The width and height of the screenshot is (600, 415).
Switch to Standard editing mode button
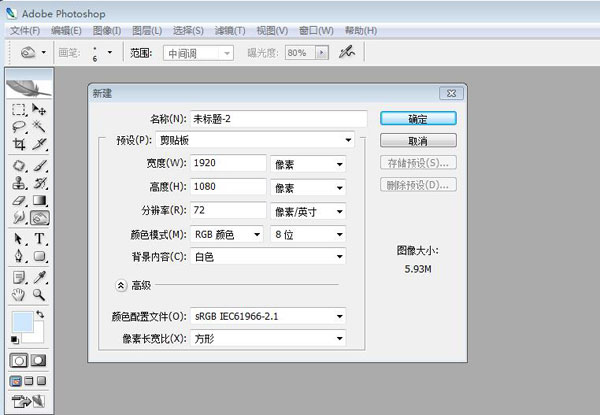click(x=19, y=359)
